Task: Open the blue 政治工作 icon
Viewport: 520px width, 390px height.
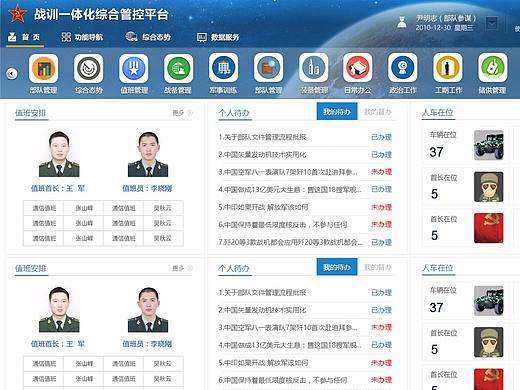Action: pos(403,68)
